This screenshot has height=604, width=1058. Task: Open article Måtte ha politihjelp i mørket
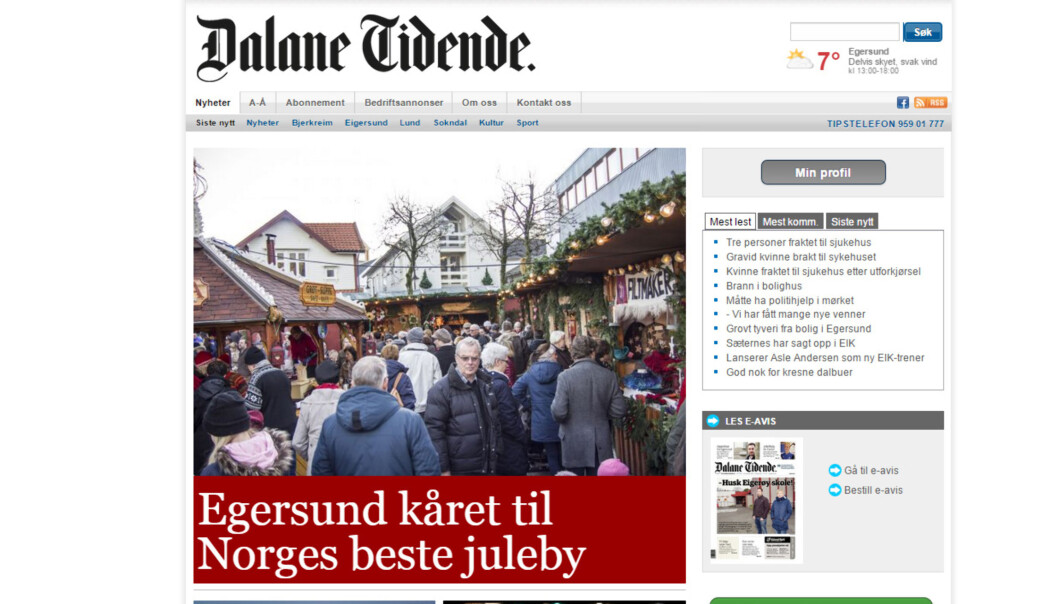[789, 300]
